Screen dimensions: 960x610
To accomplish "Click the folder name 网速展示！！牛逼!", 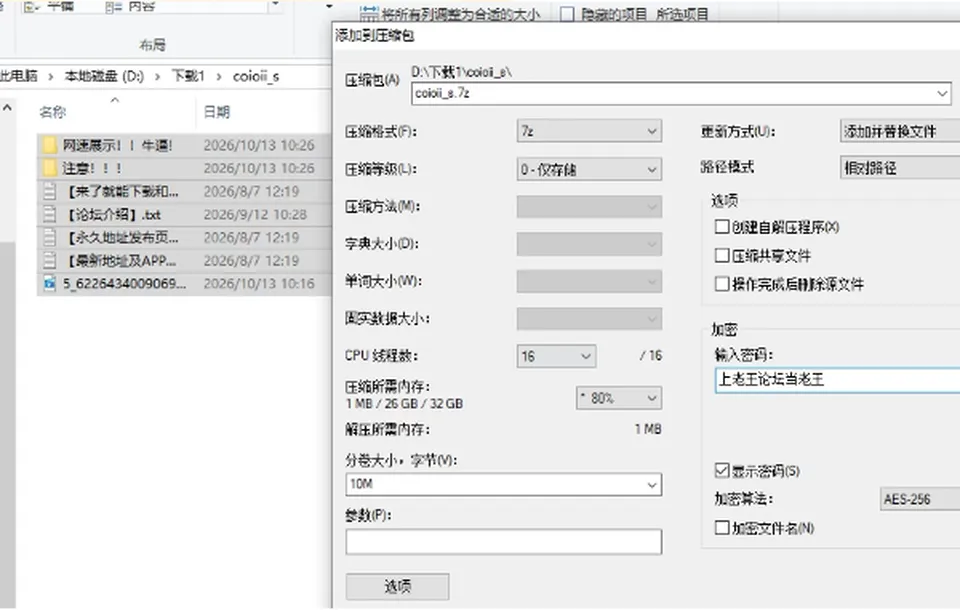I will click(118, 145).
